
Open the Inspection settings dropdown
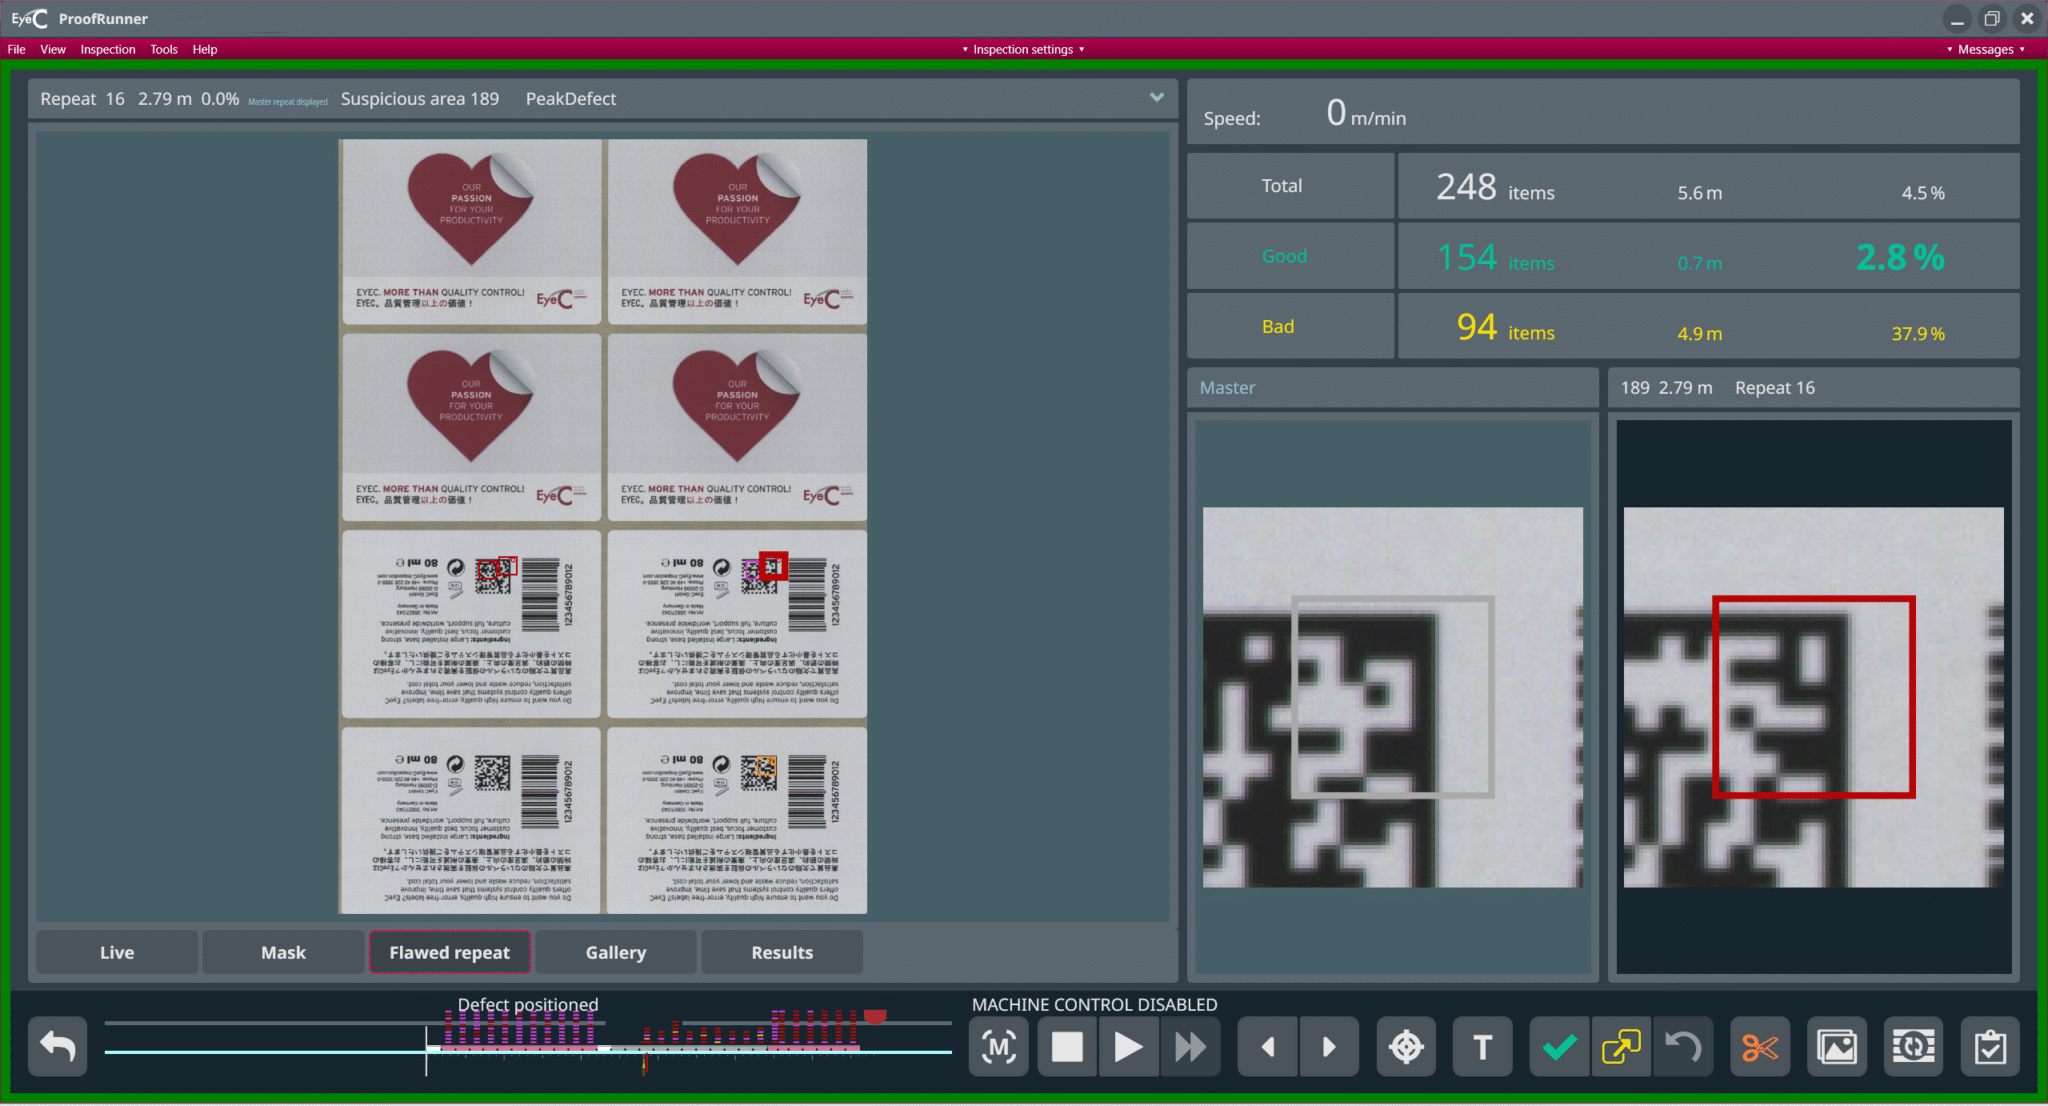coord(1023,49)
